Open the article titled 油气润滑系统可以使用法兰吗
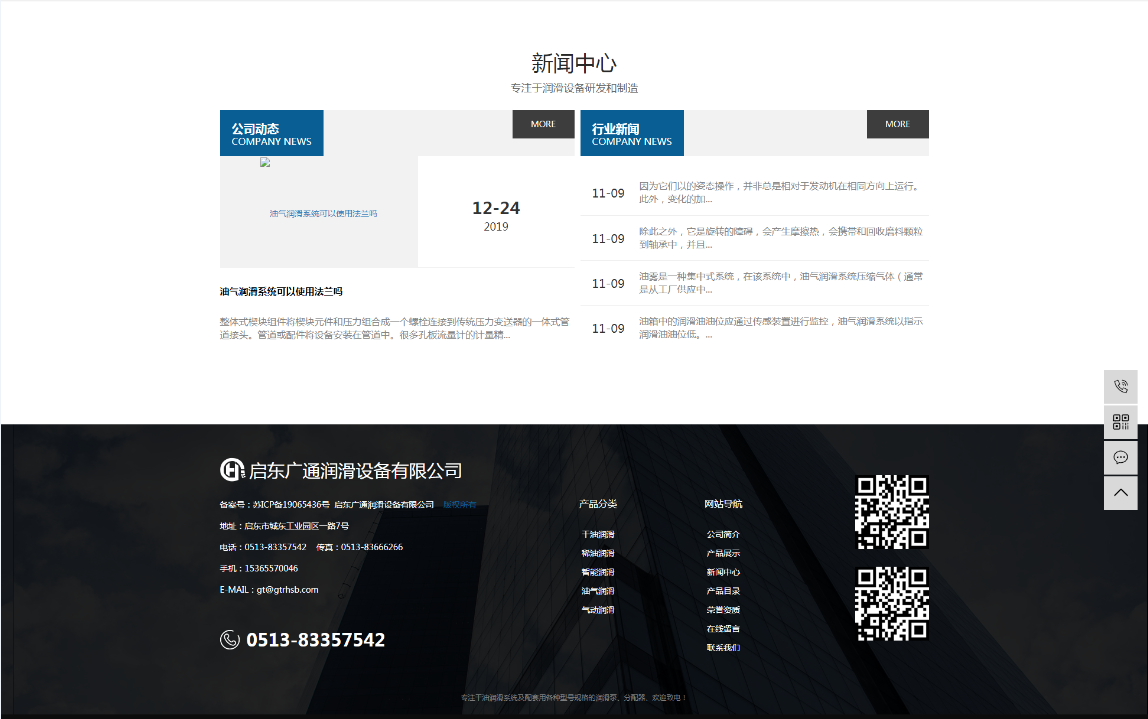This screenshot has height=719, width=1148. pyautogui.click(x=281, y=292)
